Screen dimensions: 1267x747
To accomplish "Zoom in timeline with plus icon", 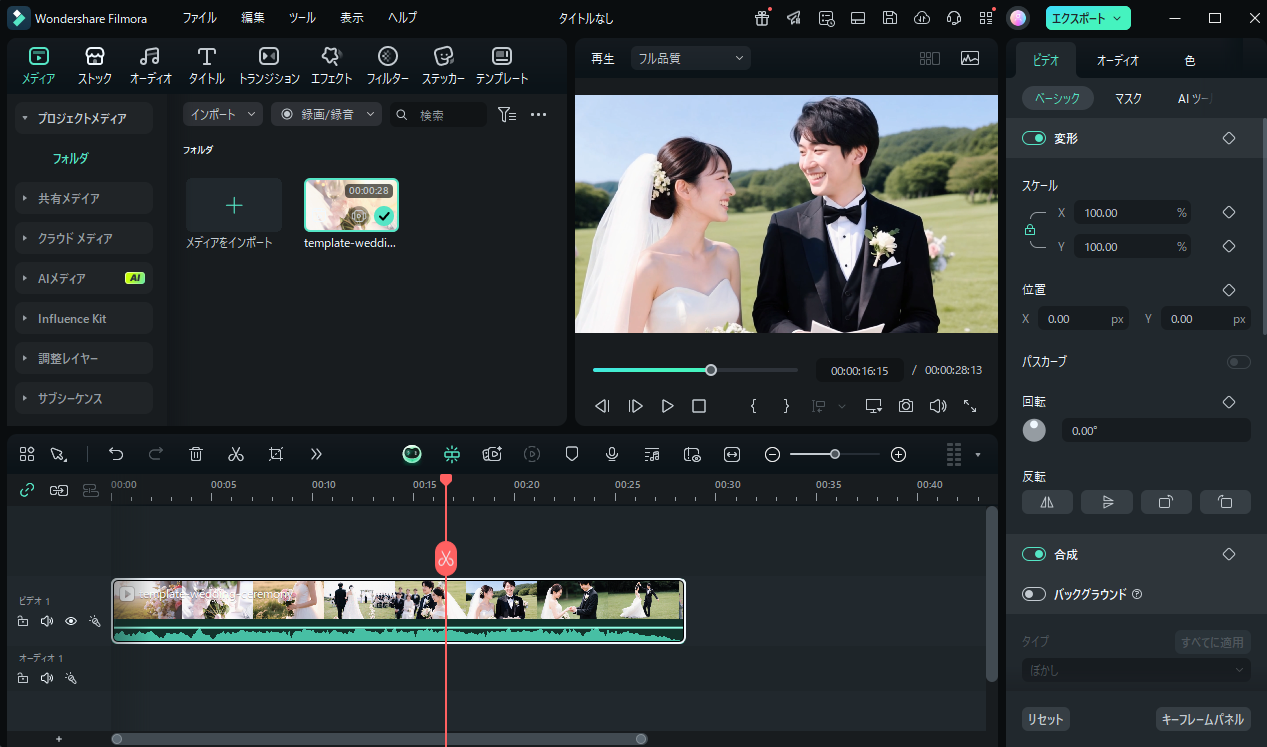I will point(898,454).
